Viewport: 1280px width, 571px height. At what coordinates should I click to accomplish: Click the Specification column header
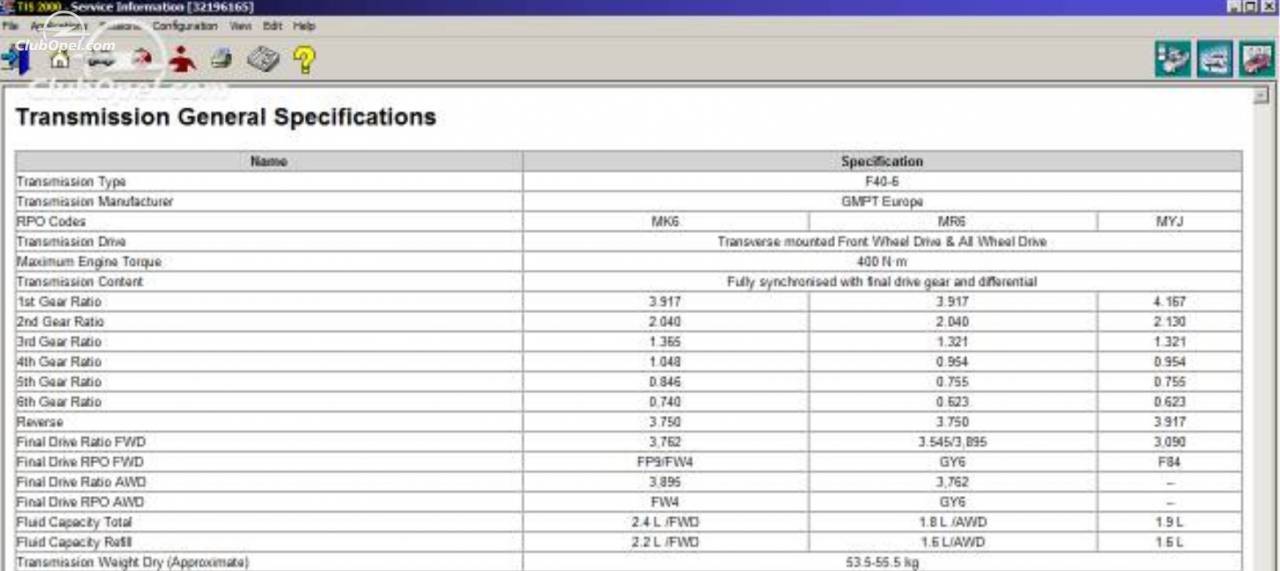point(882,161)
